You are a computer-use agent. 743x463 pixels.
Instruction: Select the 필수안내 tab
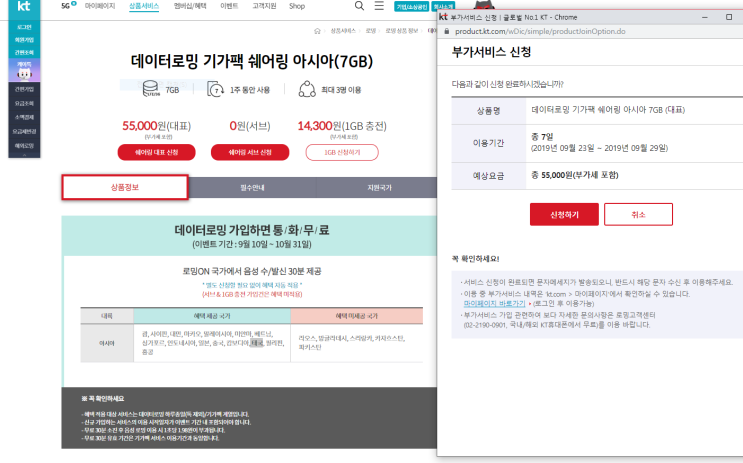click(x=253, y=188)
